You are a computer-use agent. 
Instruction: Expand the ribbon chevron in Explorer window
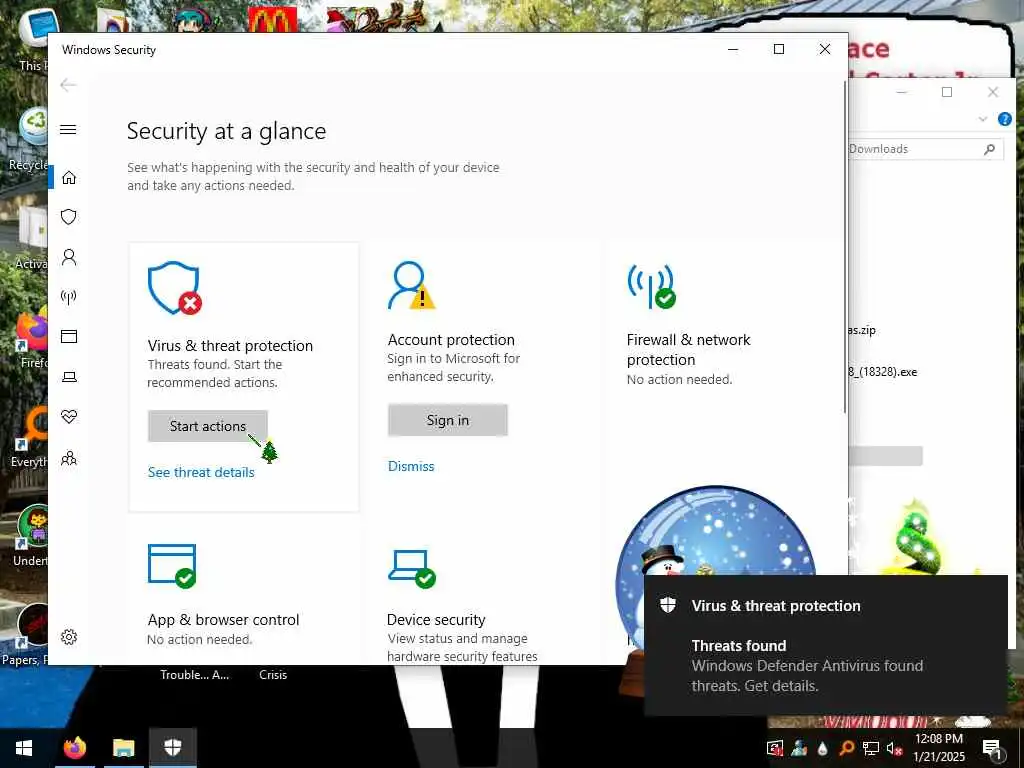pos(983,119)
